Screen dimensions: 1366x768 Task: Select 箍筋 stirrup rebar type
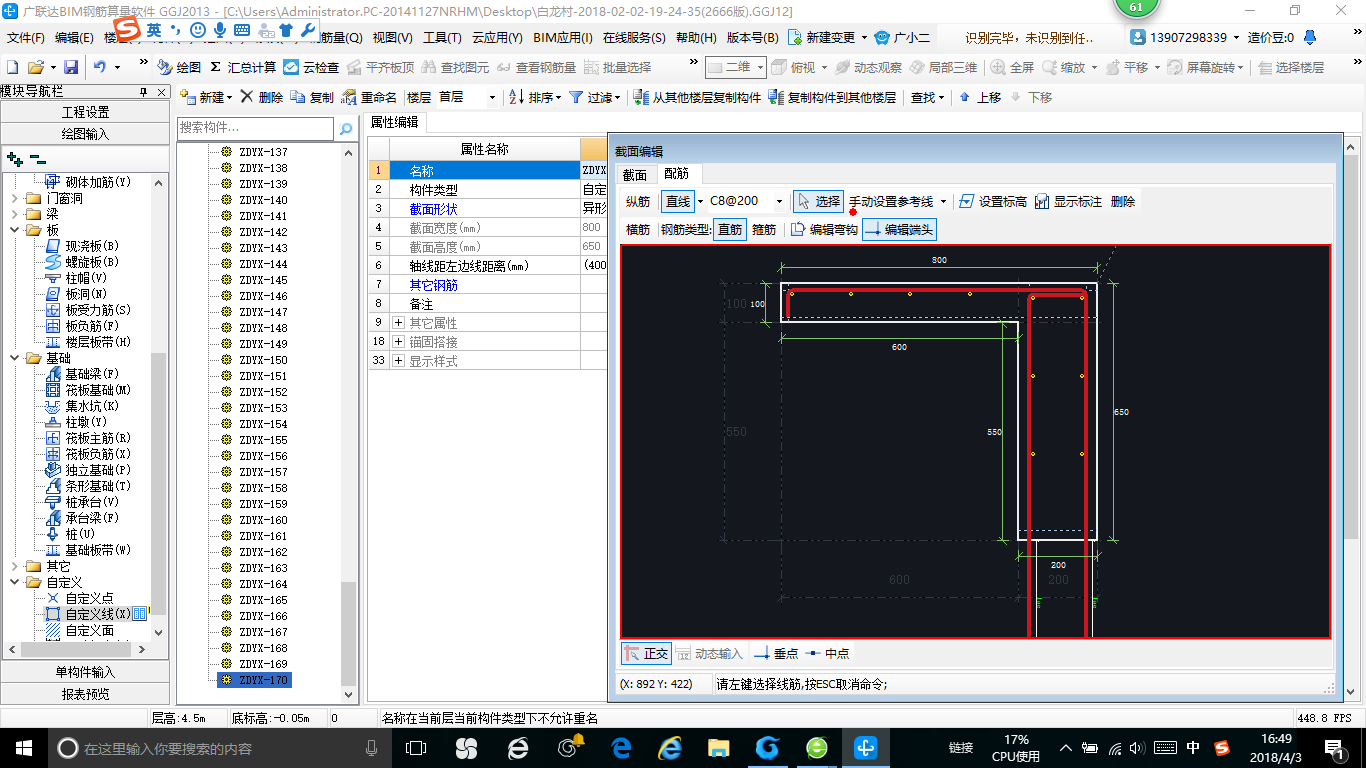(x=764, y=229)
